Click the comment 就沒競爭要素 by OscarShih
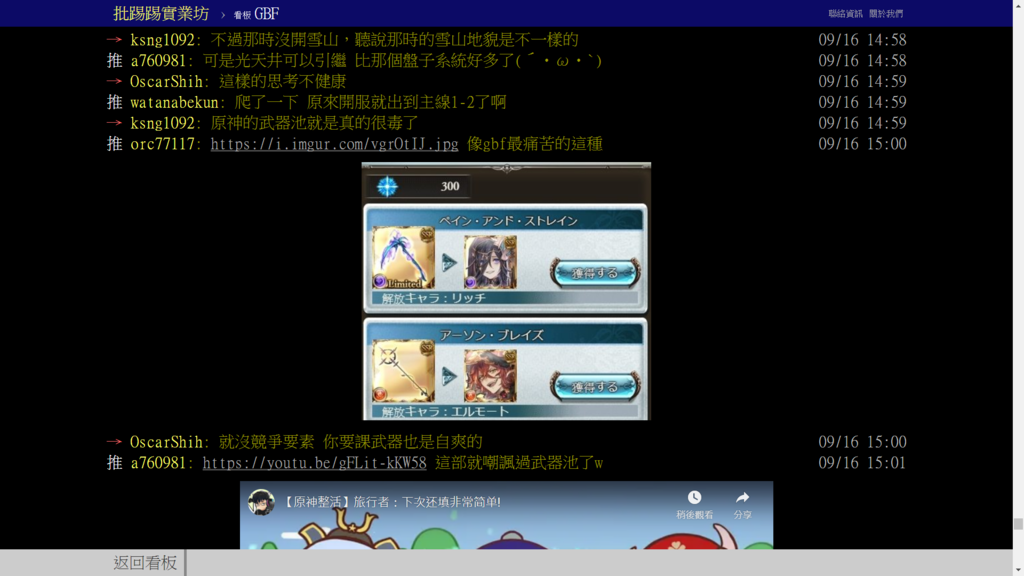The image size is (1024, 576). pyautogui.click(x=350, y=441)
